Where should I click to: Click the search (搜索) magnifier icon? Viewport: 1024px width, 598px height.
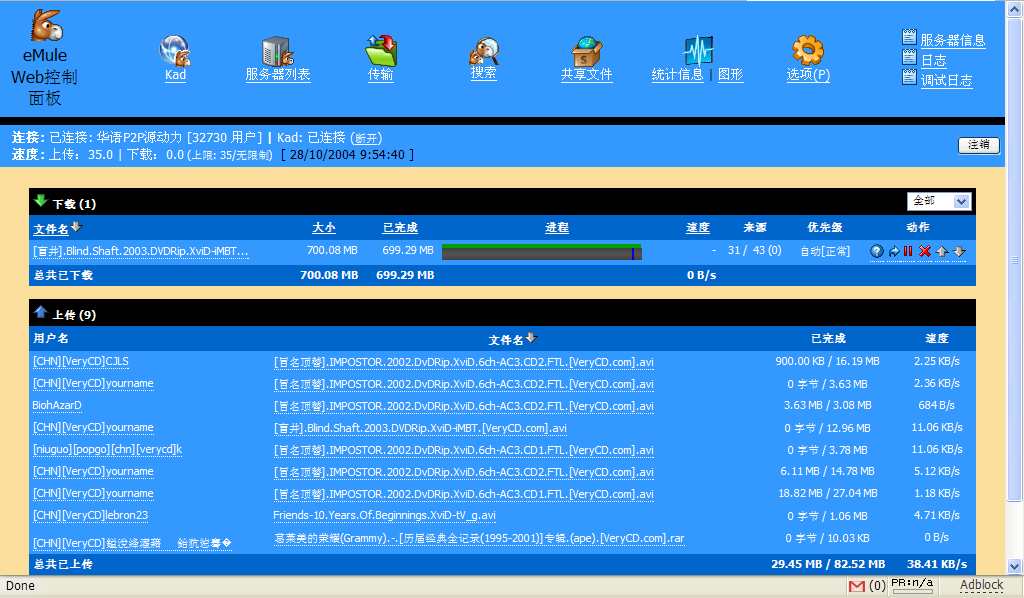point(484,50)
